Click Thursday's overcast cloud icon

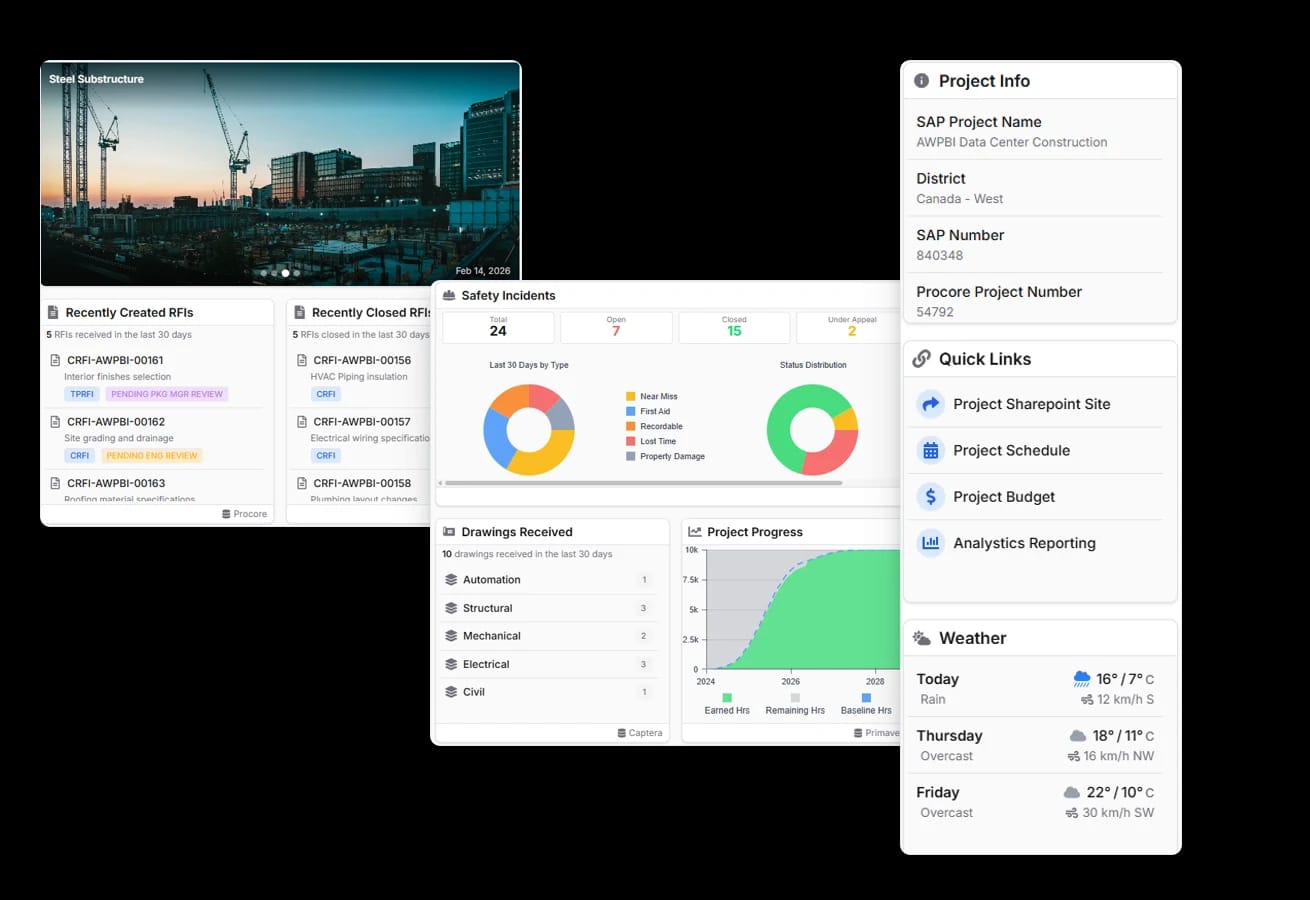pos(1078,736)
